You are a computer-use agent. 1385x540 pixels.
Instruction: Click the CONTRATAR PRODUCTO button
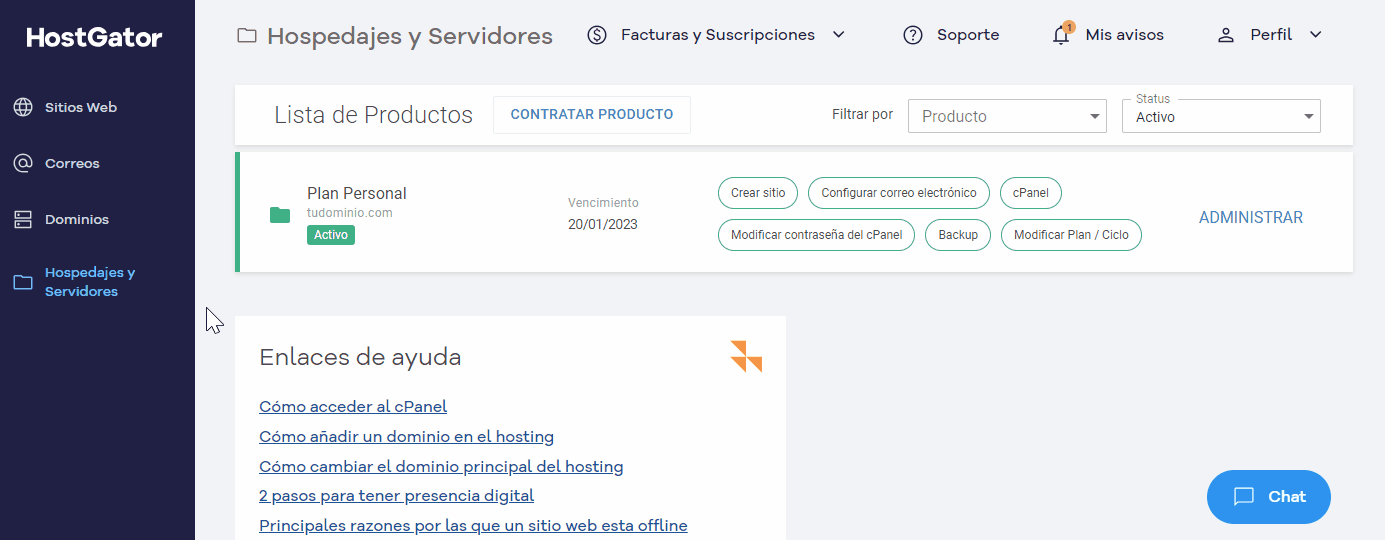coord(592,115)
